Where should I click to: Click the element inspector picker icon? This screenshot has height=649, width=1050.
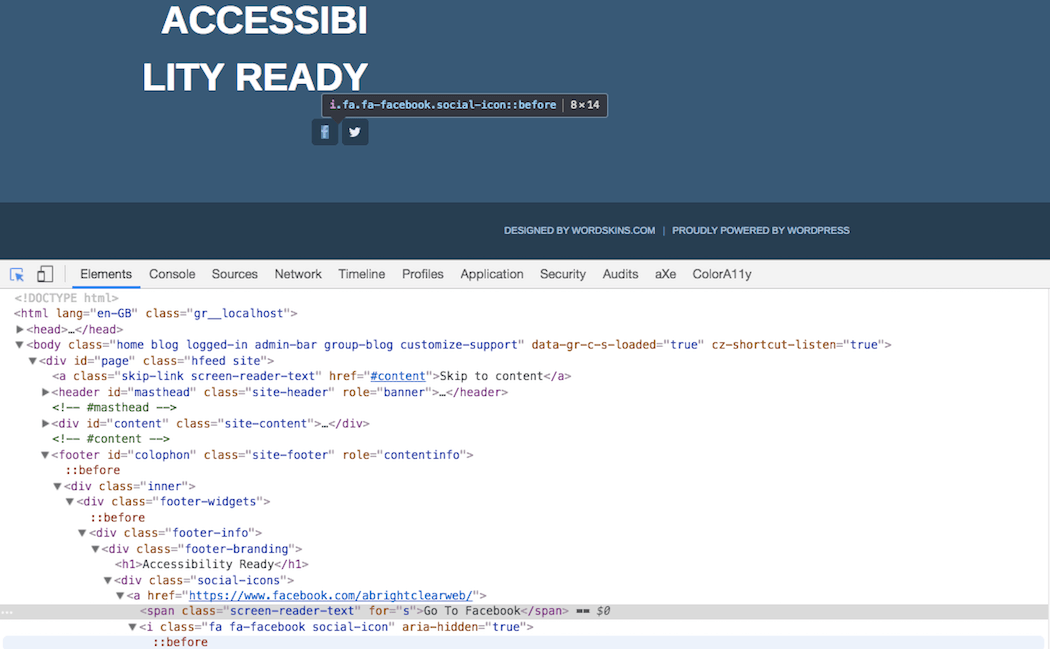[17, 274]
